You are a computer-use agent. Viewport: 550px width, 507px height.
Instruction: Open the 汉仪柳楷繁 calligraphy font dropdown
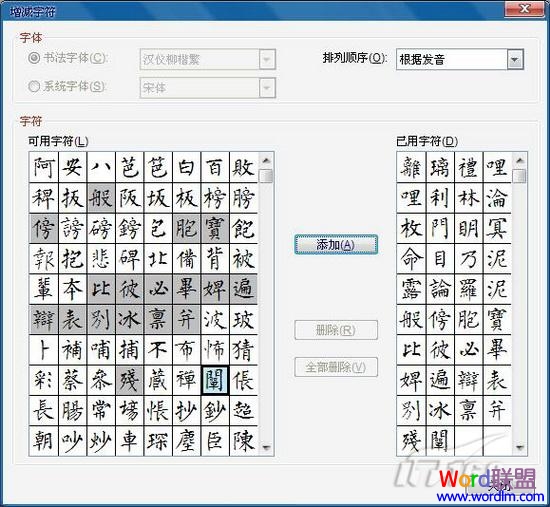tap(267, 59)
